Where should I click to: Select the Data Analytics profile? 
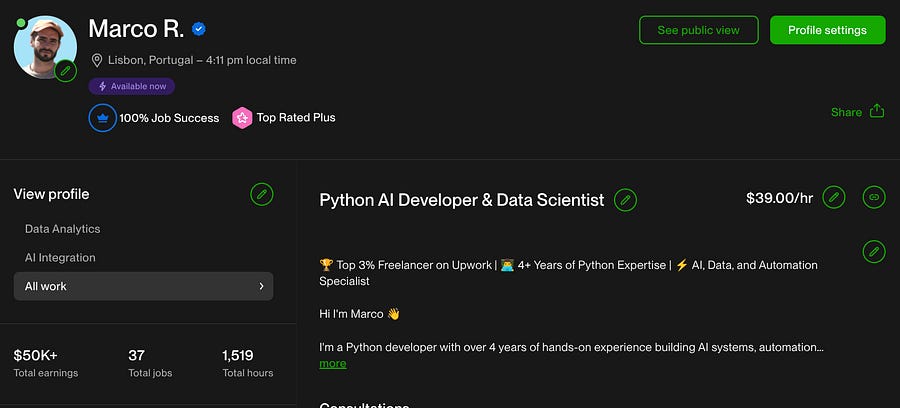pos(62,229)
